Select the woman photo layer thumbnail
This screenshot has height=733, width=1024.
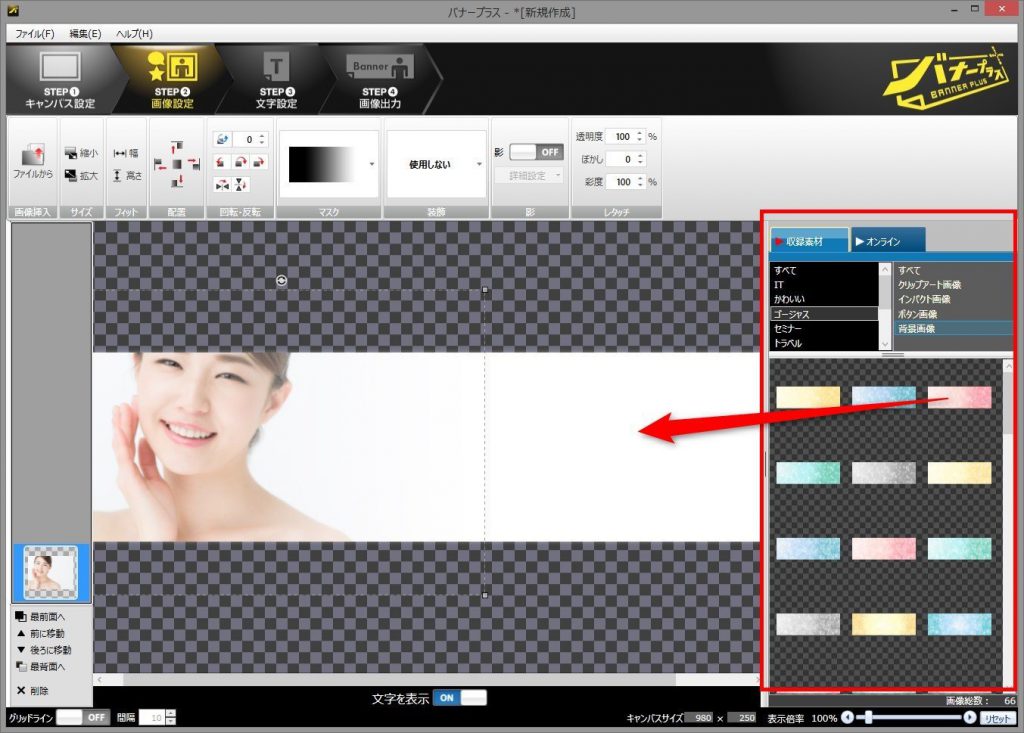click(51, 573)
